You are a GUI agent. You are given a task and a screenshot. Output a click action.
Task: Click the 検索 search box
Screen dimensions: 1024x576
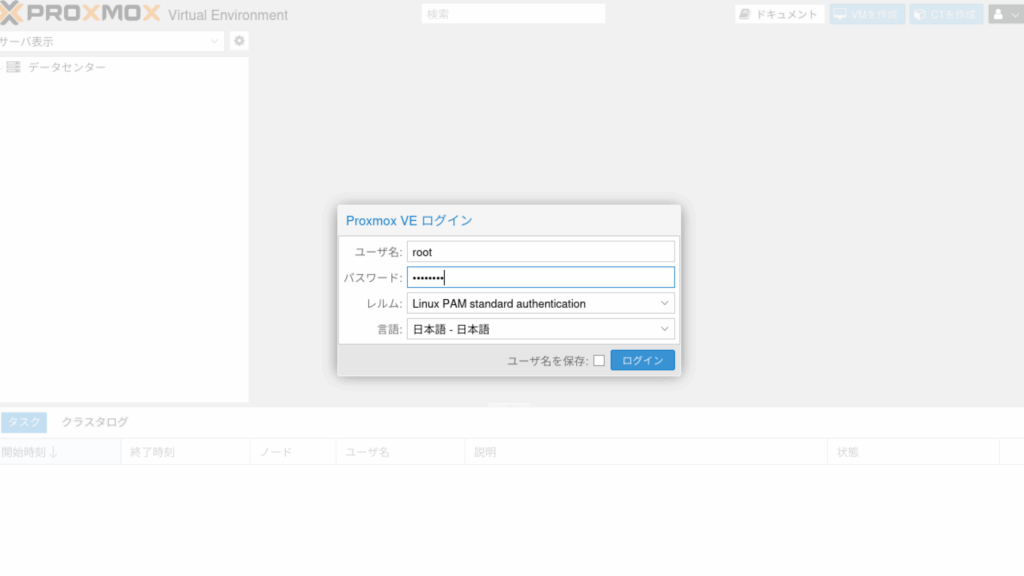(x=513, y=14)
